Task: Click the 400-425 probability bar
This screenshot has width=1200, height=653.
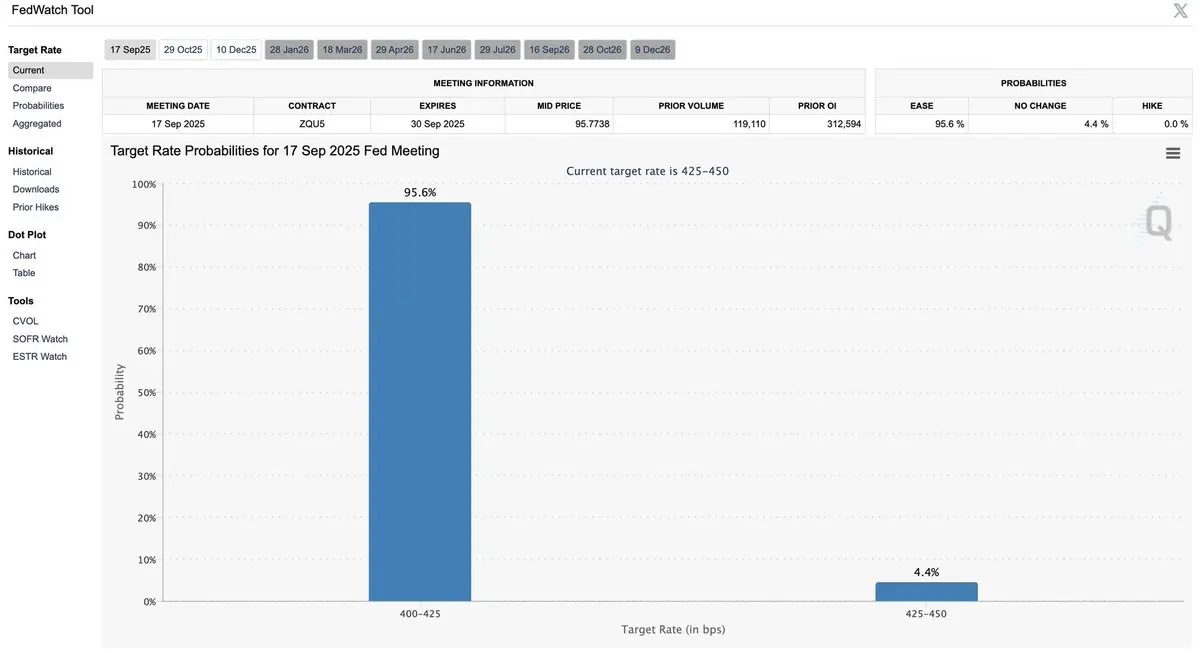Action: point(420,402)
